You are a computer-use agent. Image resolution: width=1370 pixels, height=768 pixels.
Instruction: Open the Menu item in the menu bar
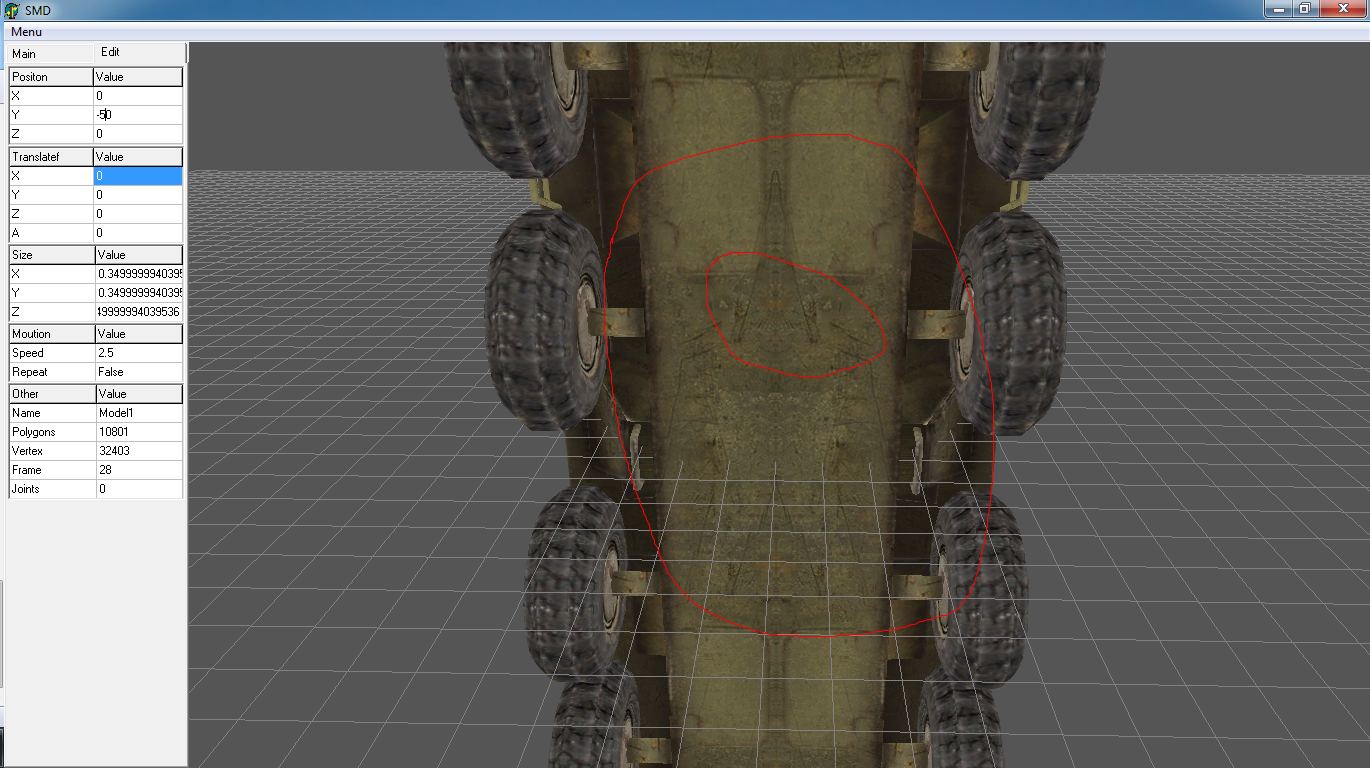point(26,32)
